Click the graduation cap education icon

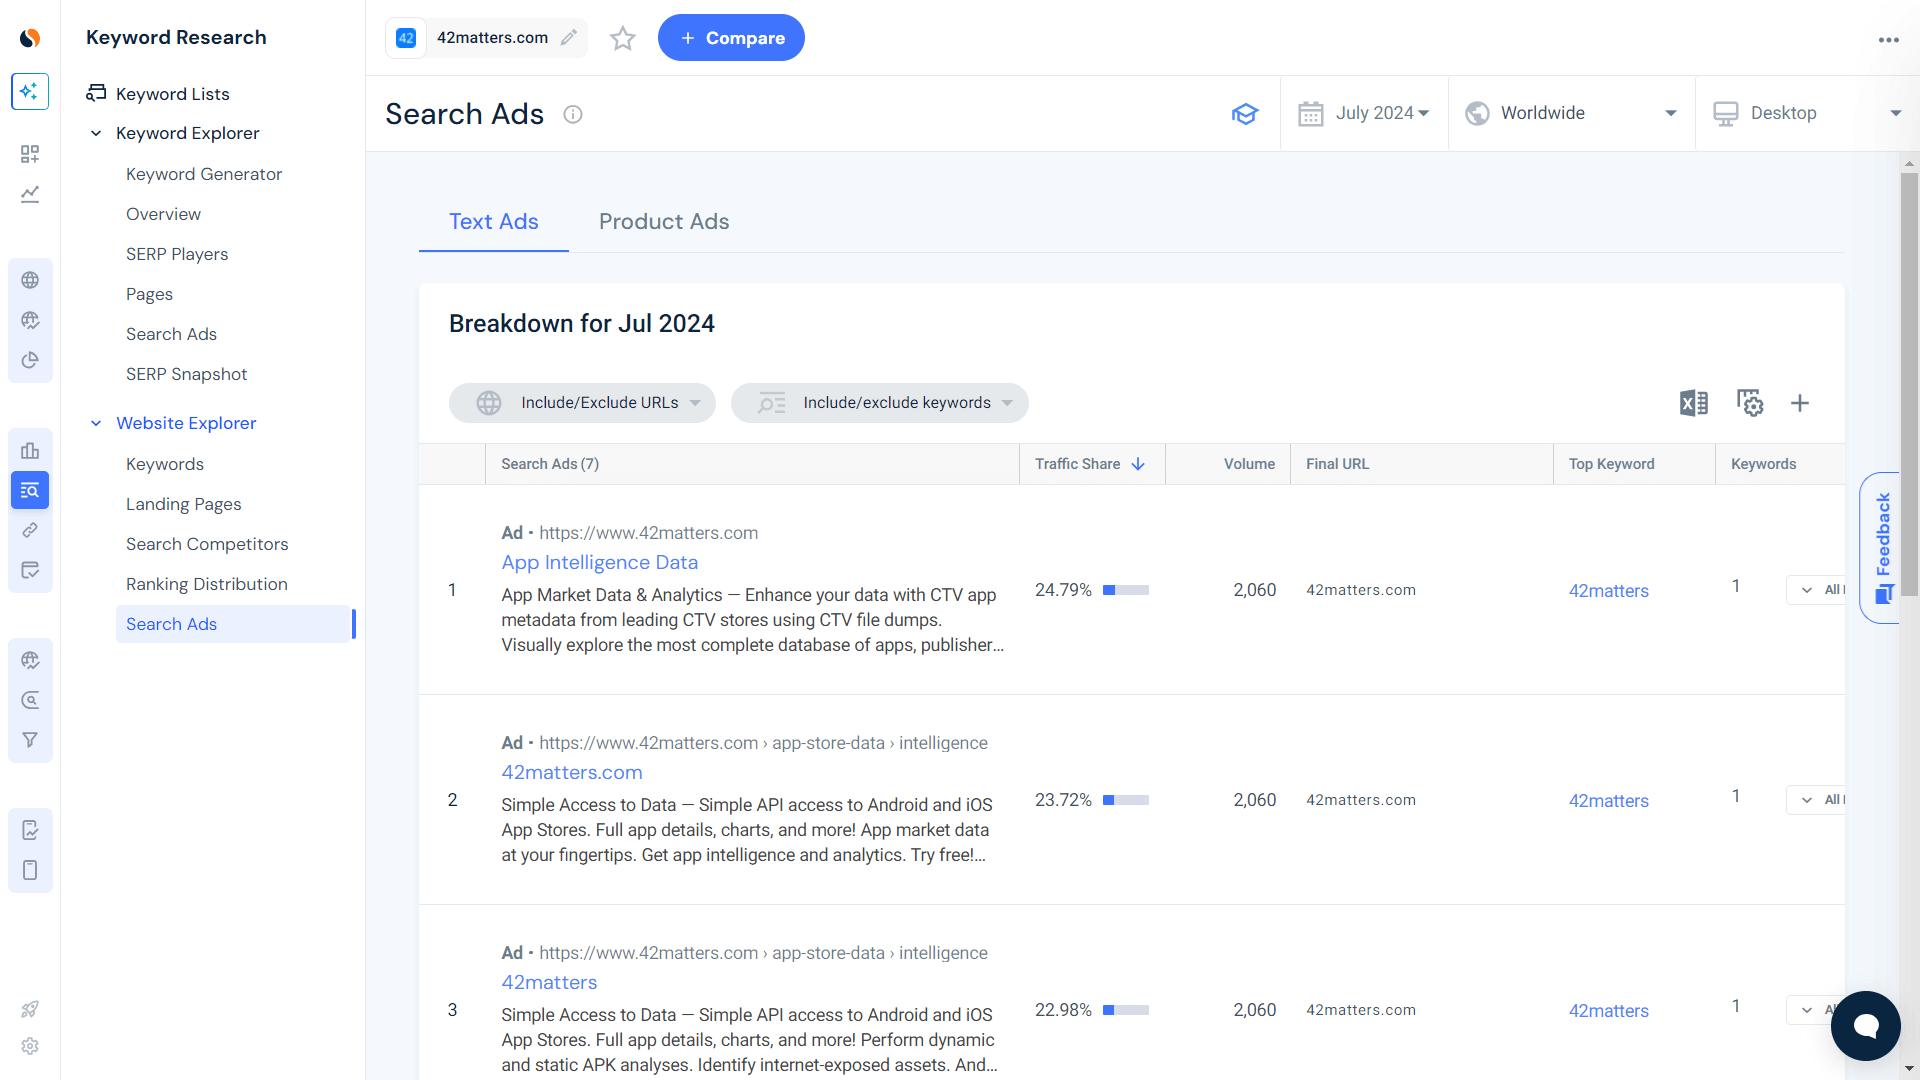[x=1244, y=114]
